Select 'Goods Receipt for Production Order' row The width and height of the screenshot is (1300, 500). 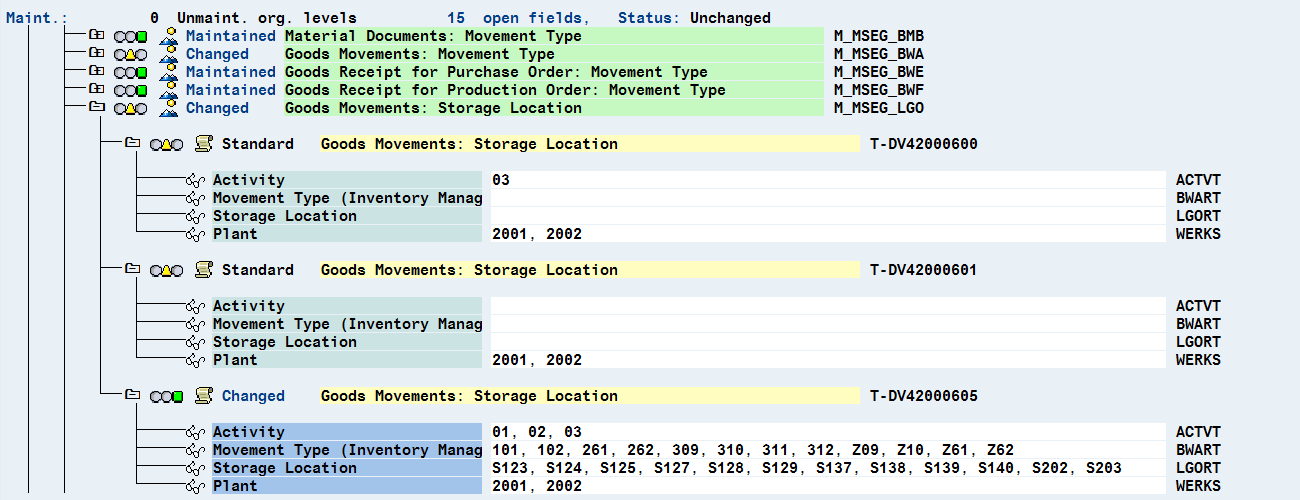(552, 90)
